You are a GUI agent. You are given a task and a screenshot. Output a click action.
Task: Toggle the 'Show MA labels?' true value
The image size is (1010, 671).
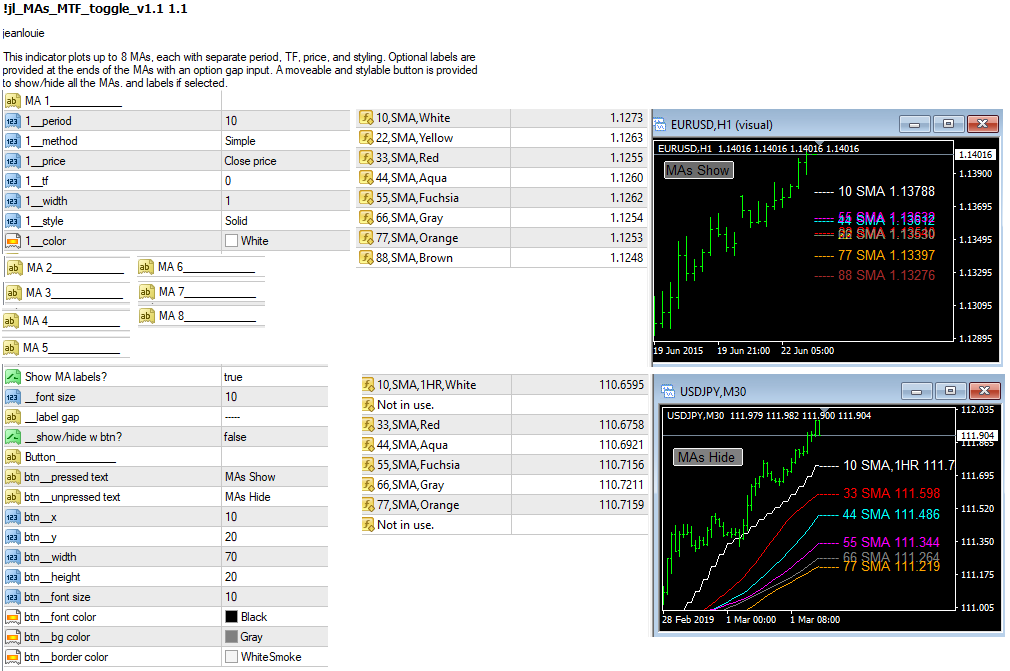coord(233,377)
